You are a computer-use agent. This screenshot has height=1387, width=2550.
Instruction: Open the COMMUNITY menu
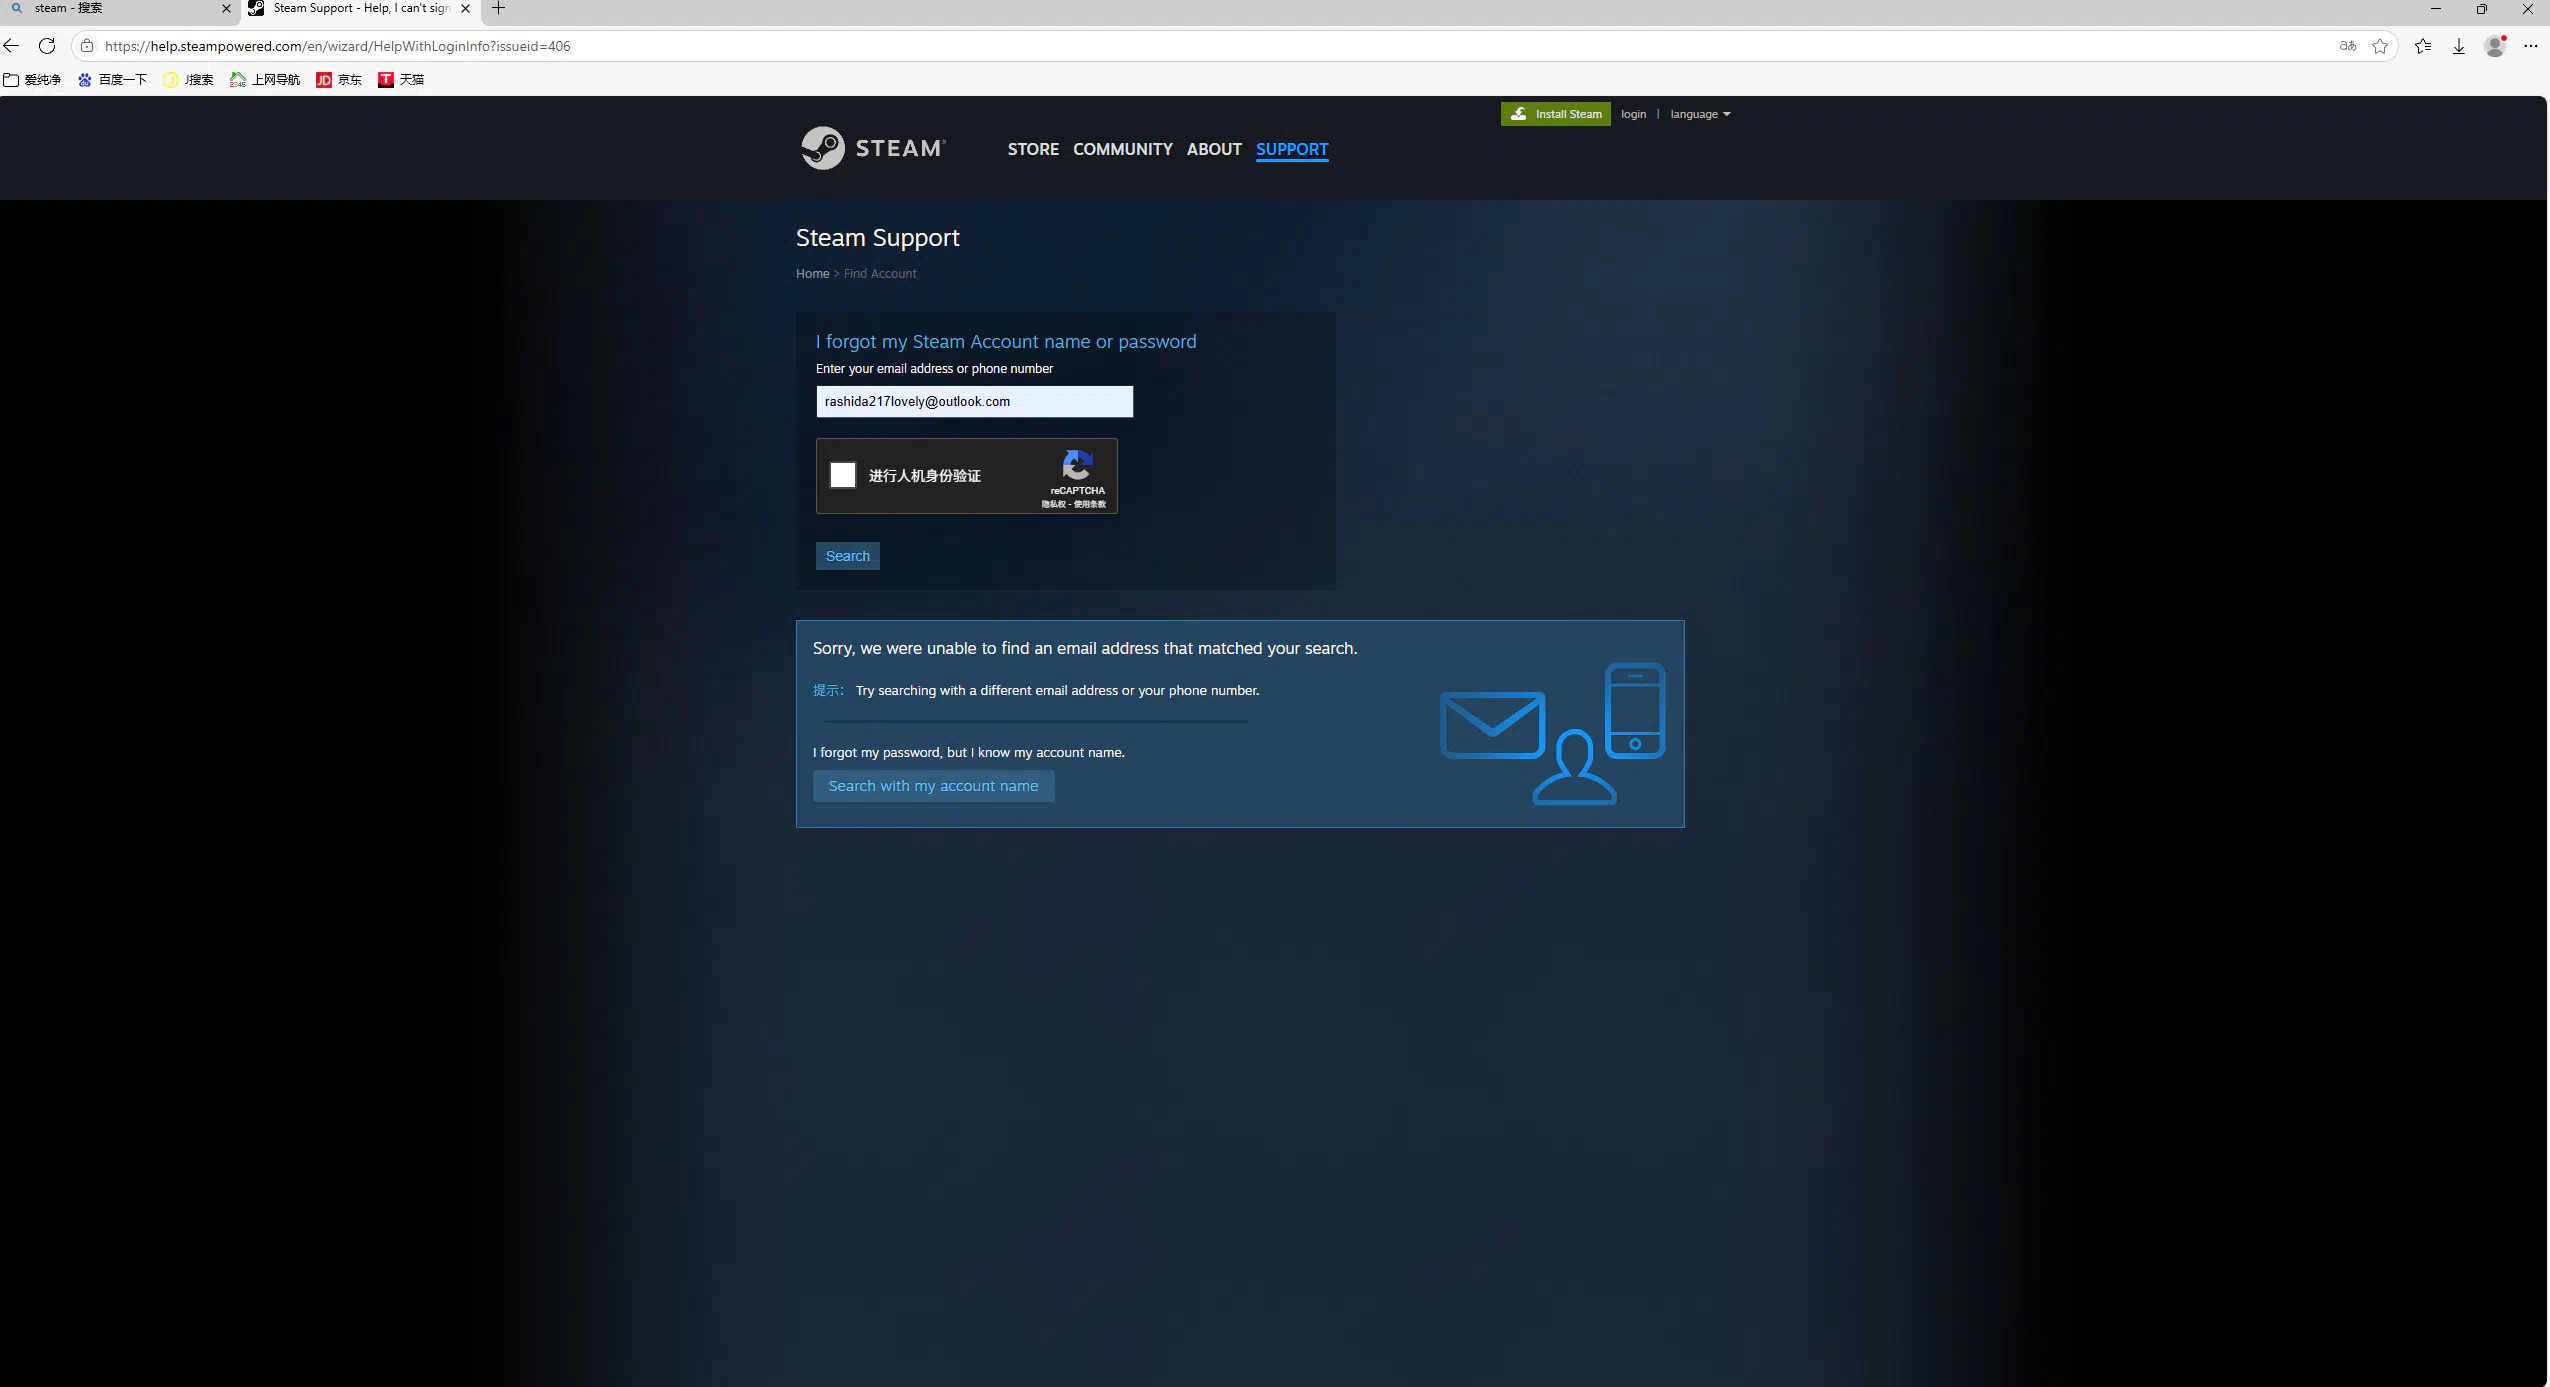click(1123, 149)
